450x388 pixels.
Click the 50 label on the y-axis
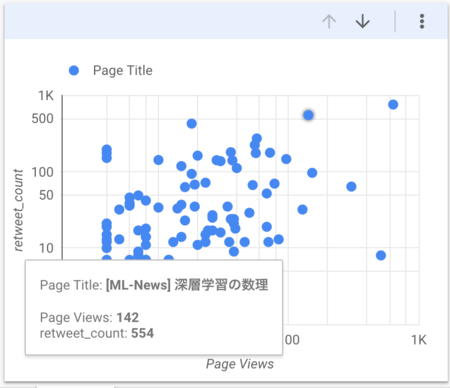[x=46, y=195]
